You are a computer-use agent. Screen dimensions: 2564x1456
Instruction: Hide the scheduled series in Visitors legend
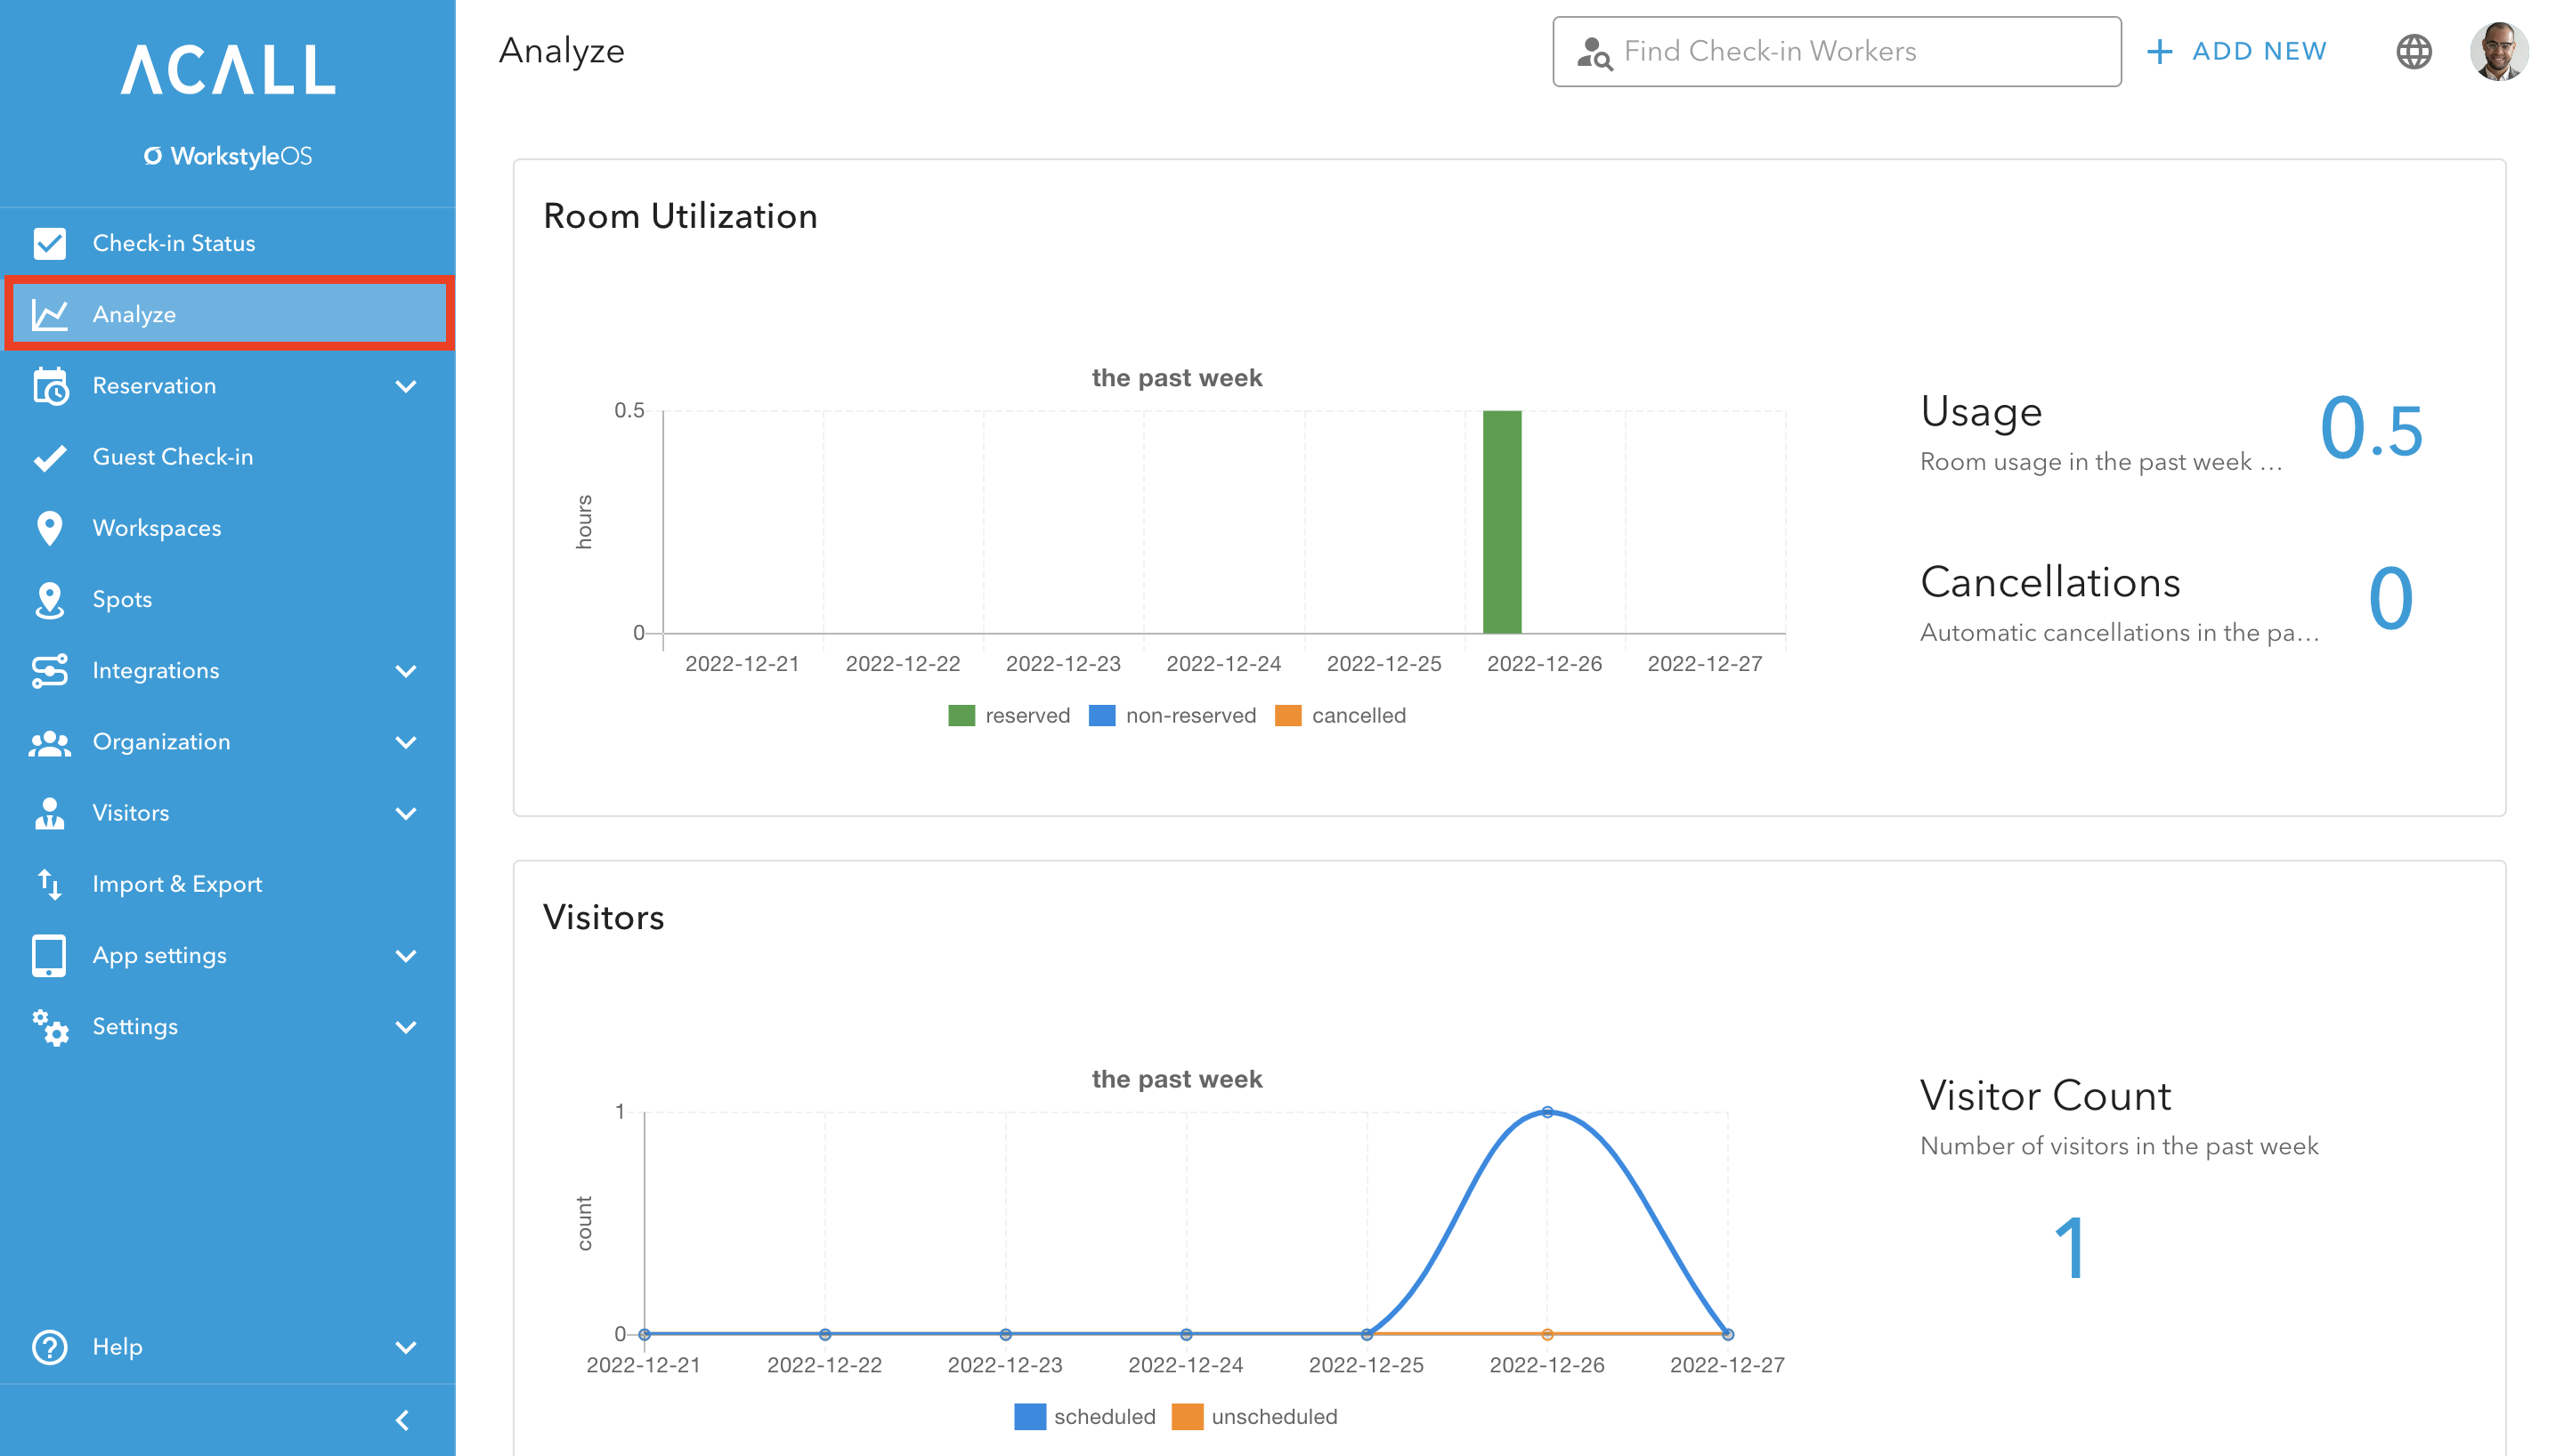point(1085,1416)
